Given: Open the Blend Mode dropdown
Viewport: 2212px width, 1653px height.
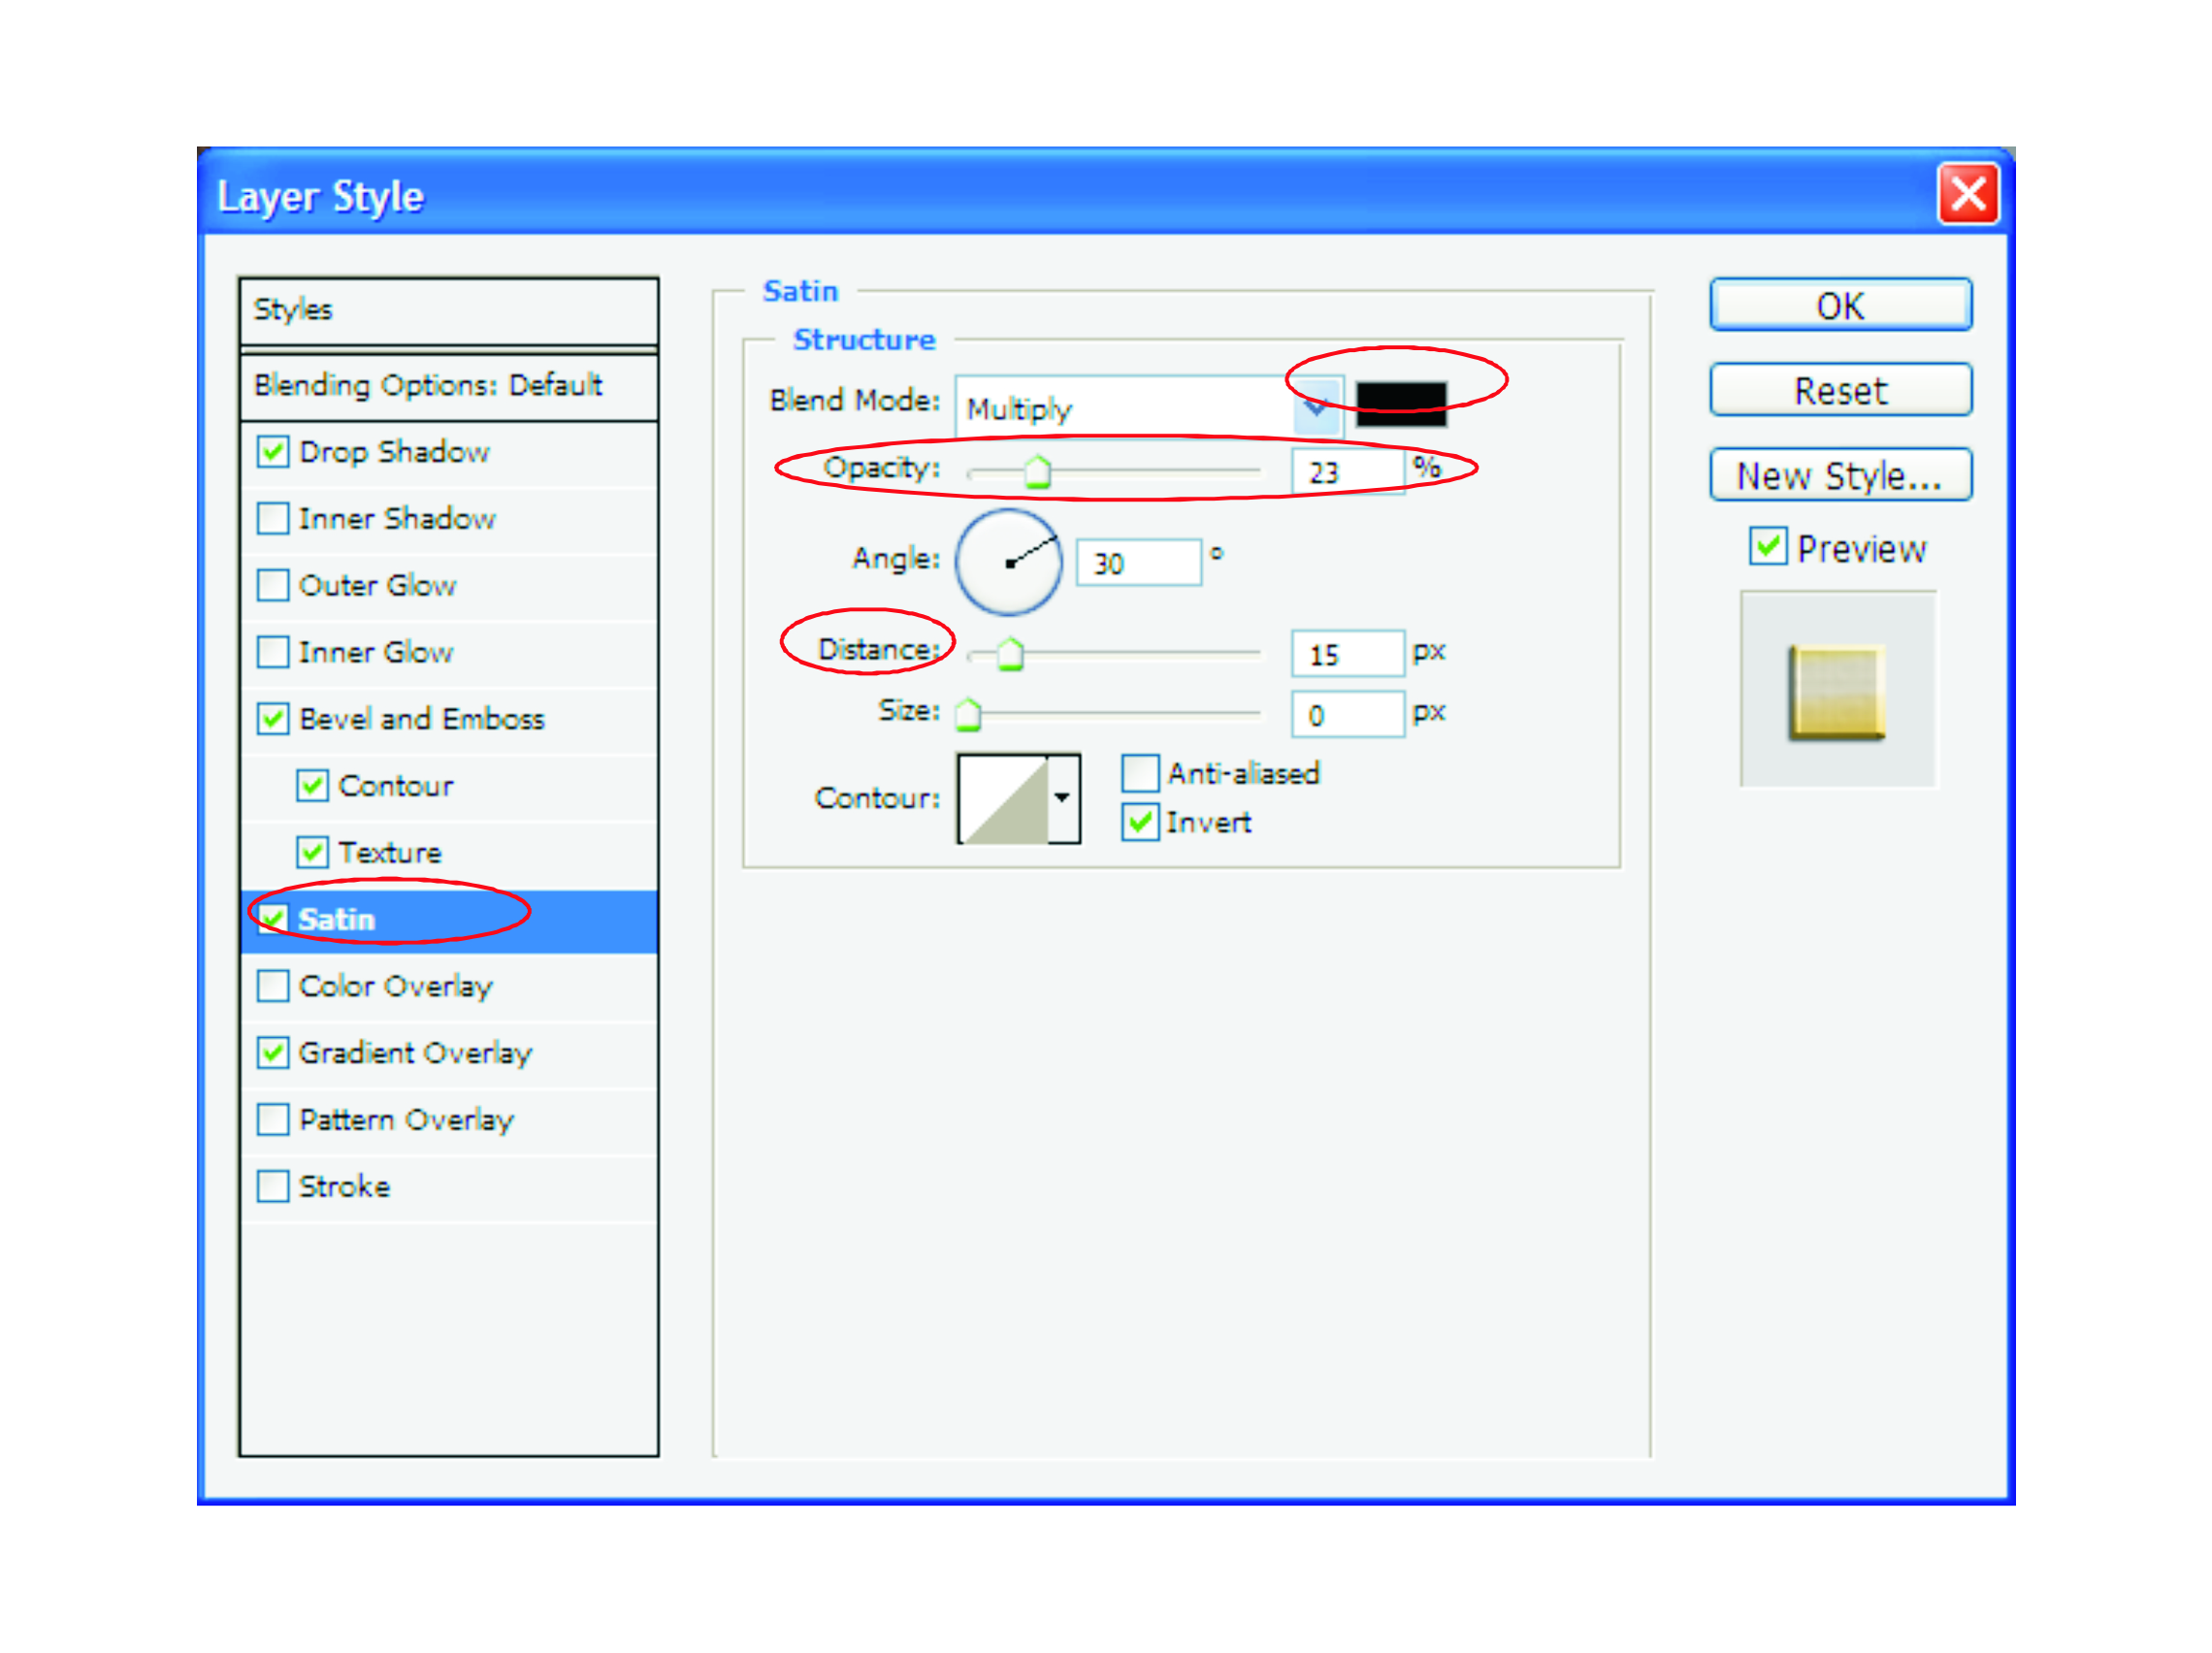Looking at the screenshot, I should (1316, 407).
